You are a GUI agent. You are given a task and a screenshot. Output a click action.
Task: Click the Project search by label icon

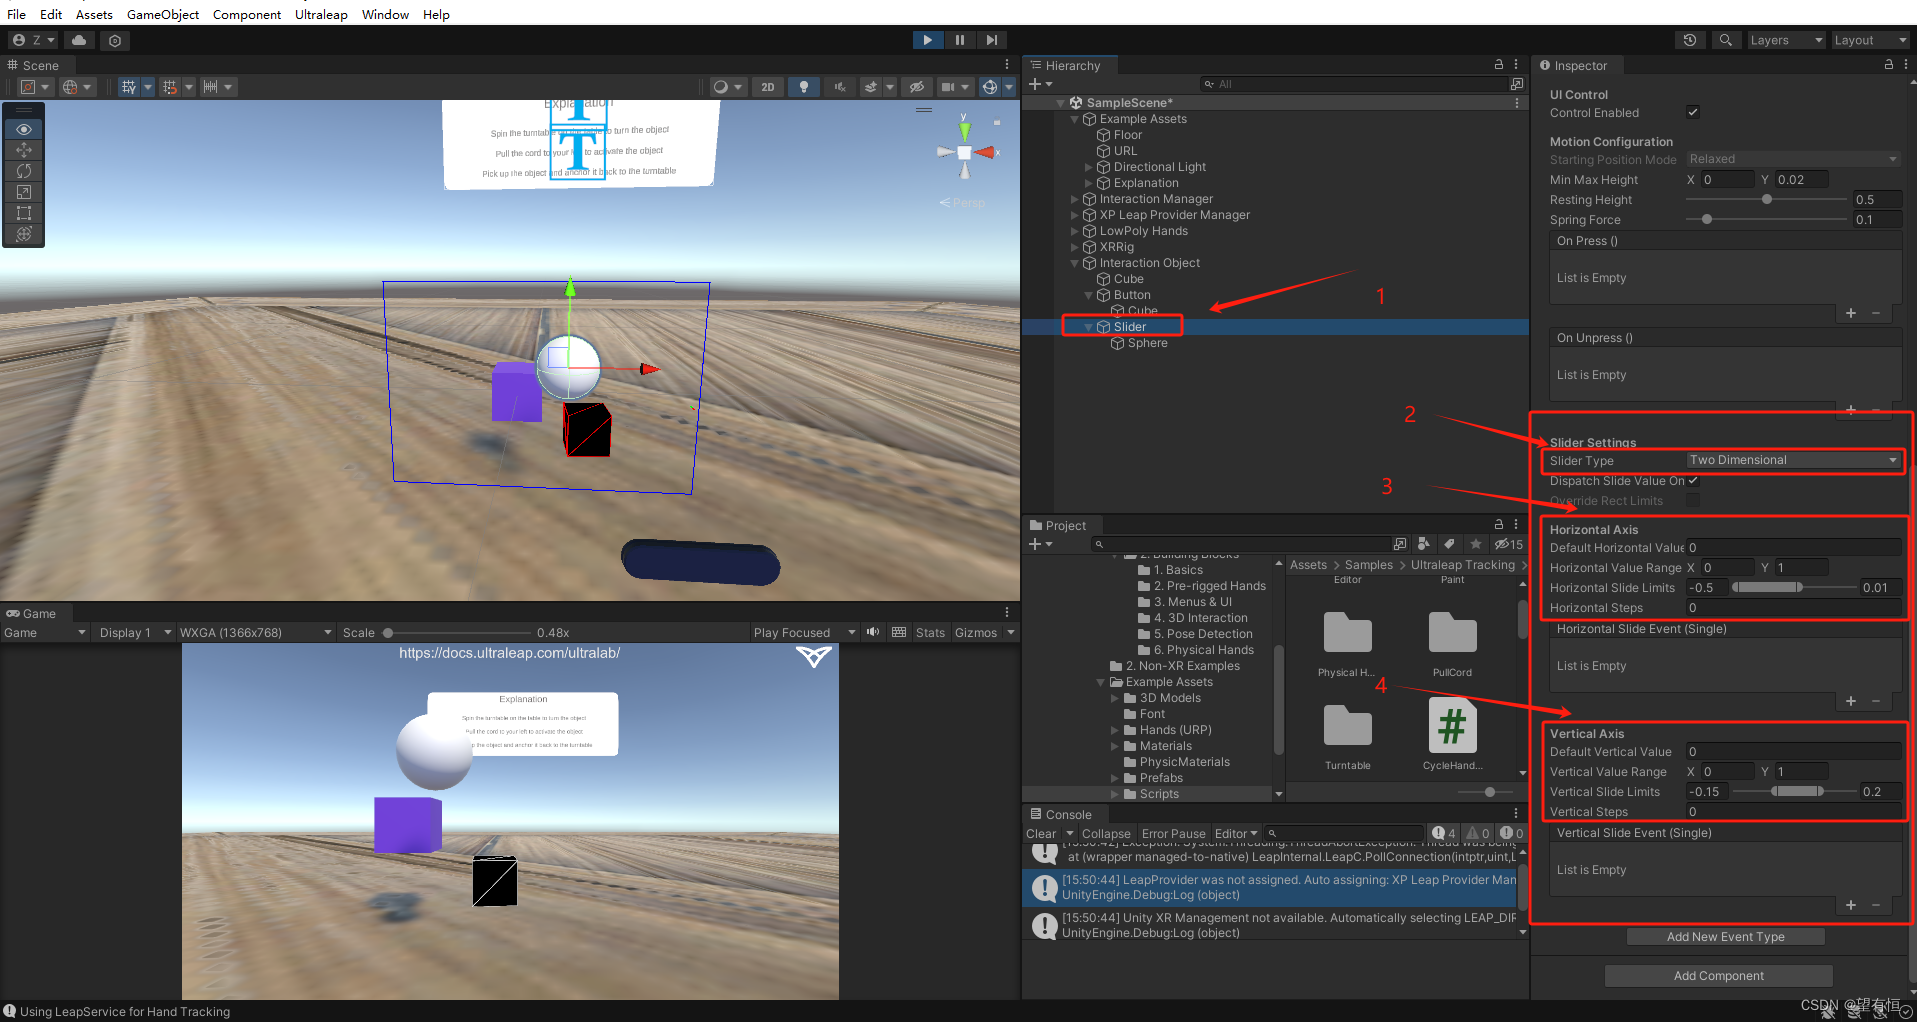(1449, 544)
